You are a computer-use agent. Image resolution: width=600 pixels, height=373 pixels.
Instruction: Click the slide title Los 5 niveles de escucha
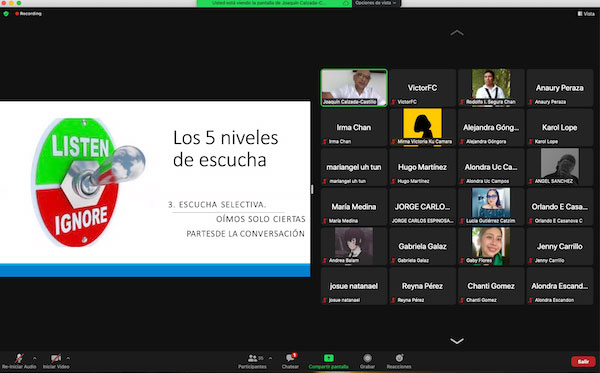click(x=225, y=149)
